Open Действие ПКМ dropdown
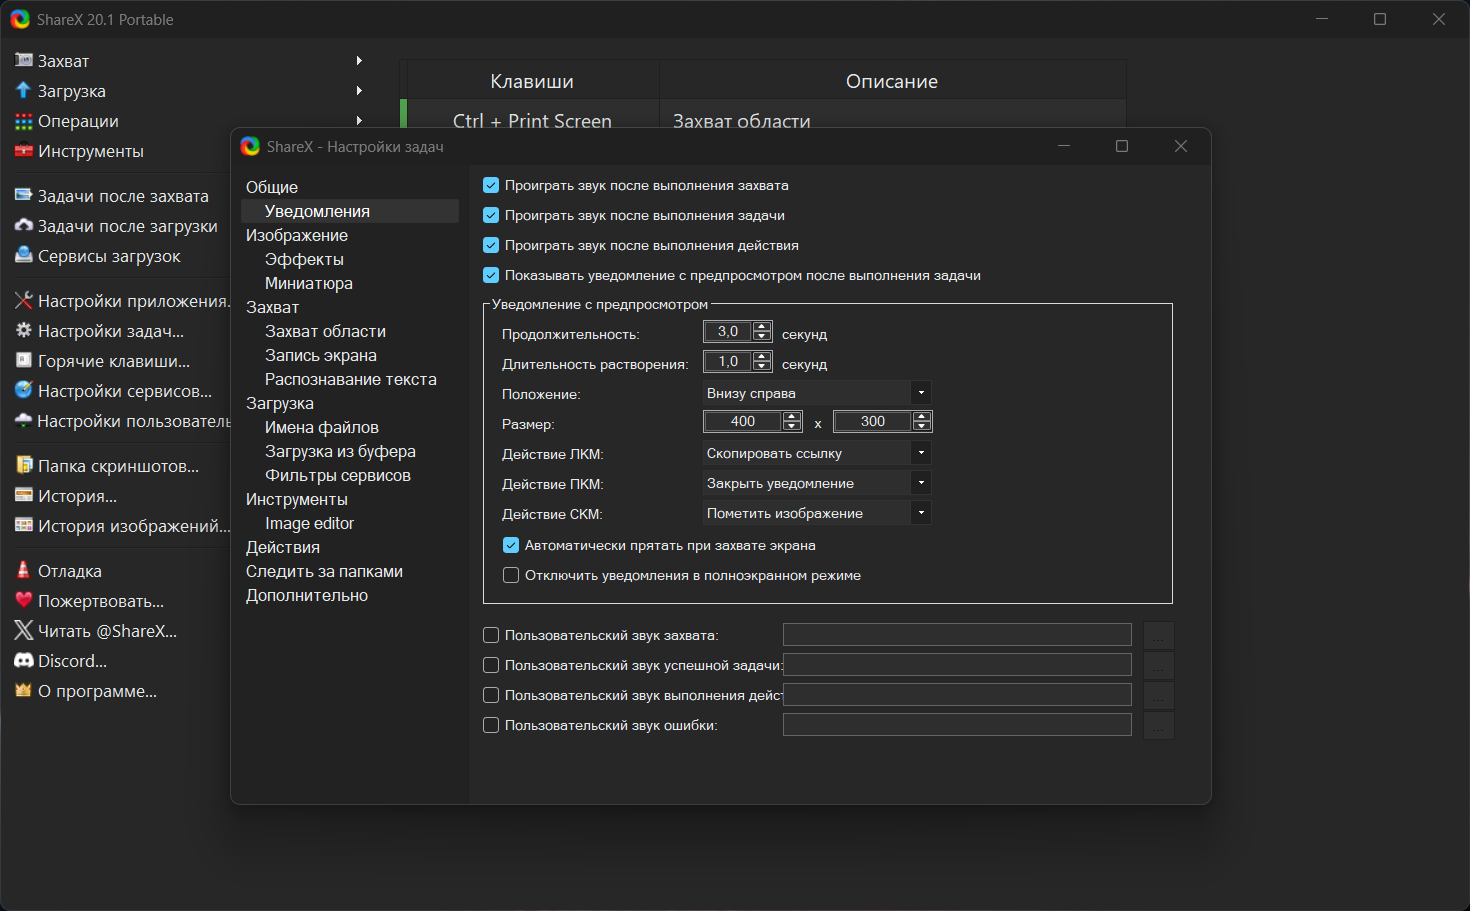The image size is (1470, 911). (817, 483)
